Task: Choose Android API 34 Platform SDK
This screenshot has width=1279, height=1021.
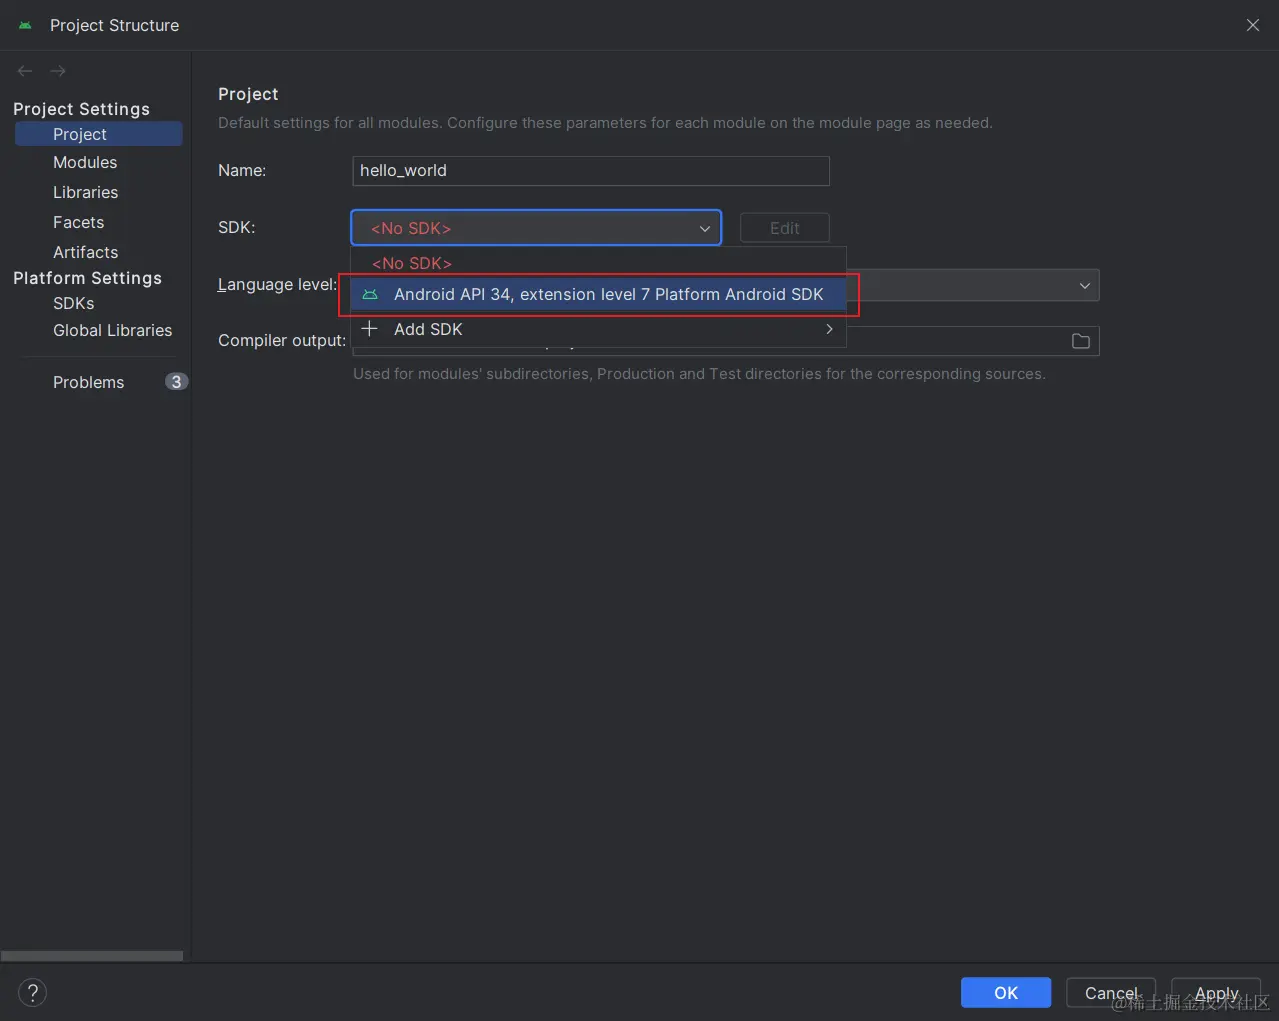Action: [608, 295]
